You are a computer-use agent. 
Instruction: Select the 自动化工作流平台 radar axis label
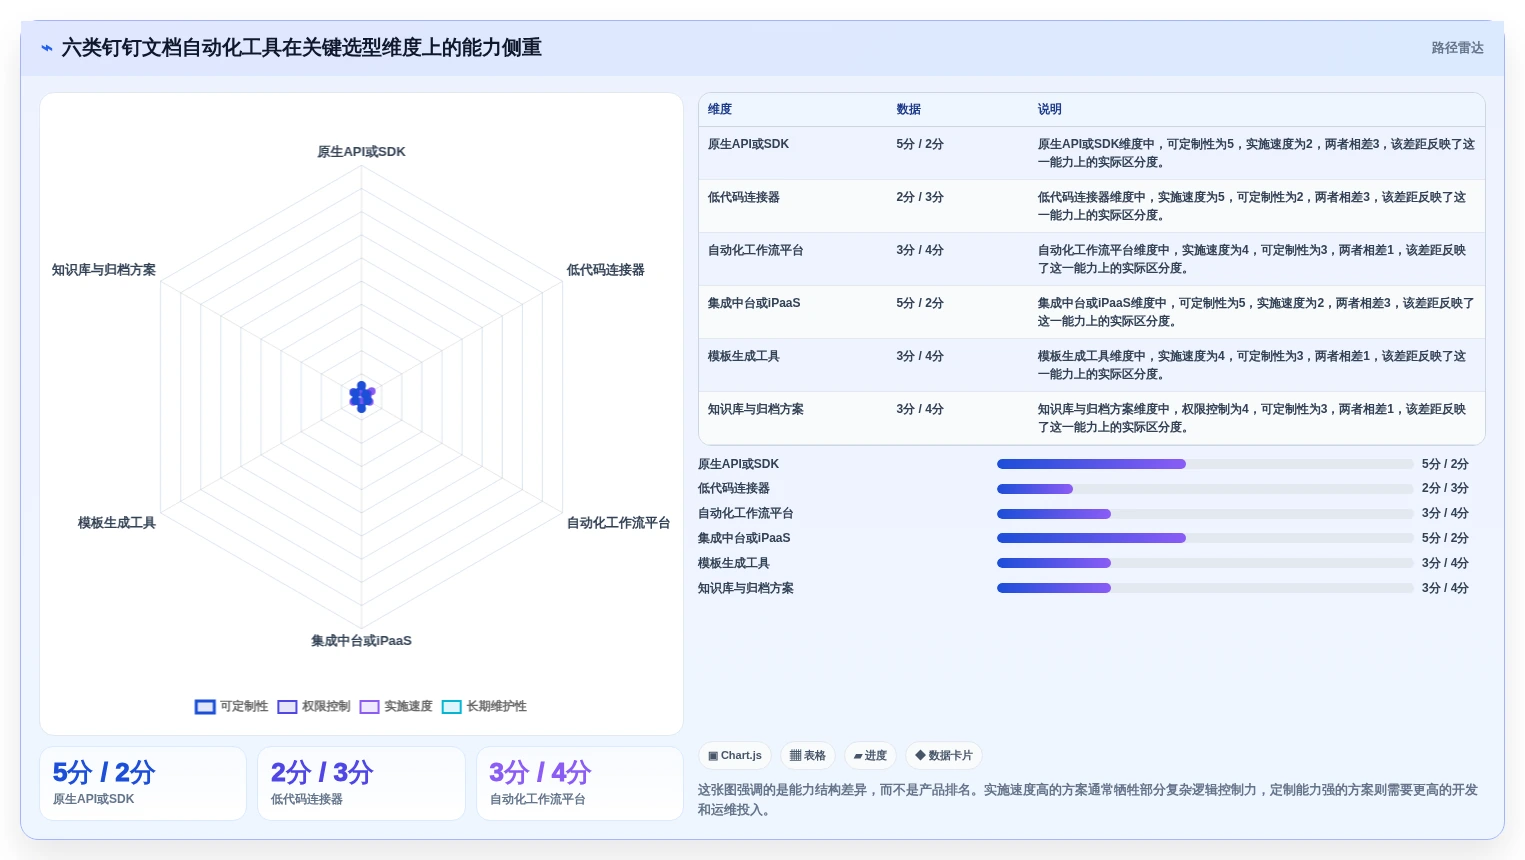click(x=618, y=523)
